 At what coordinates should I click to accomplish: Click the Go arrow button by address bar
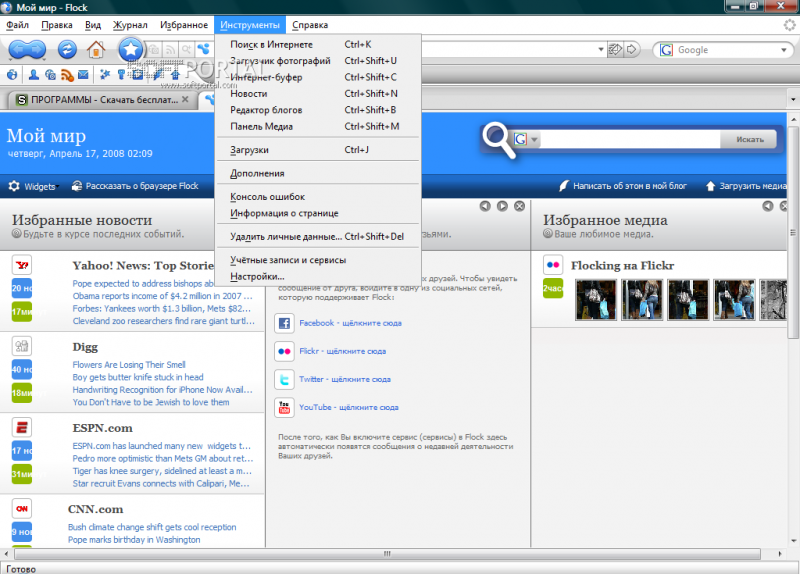click(x=632, y=49)
